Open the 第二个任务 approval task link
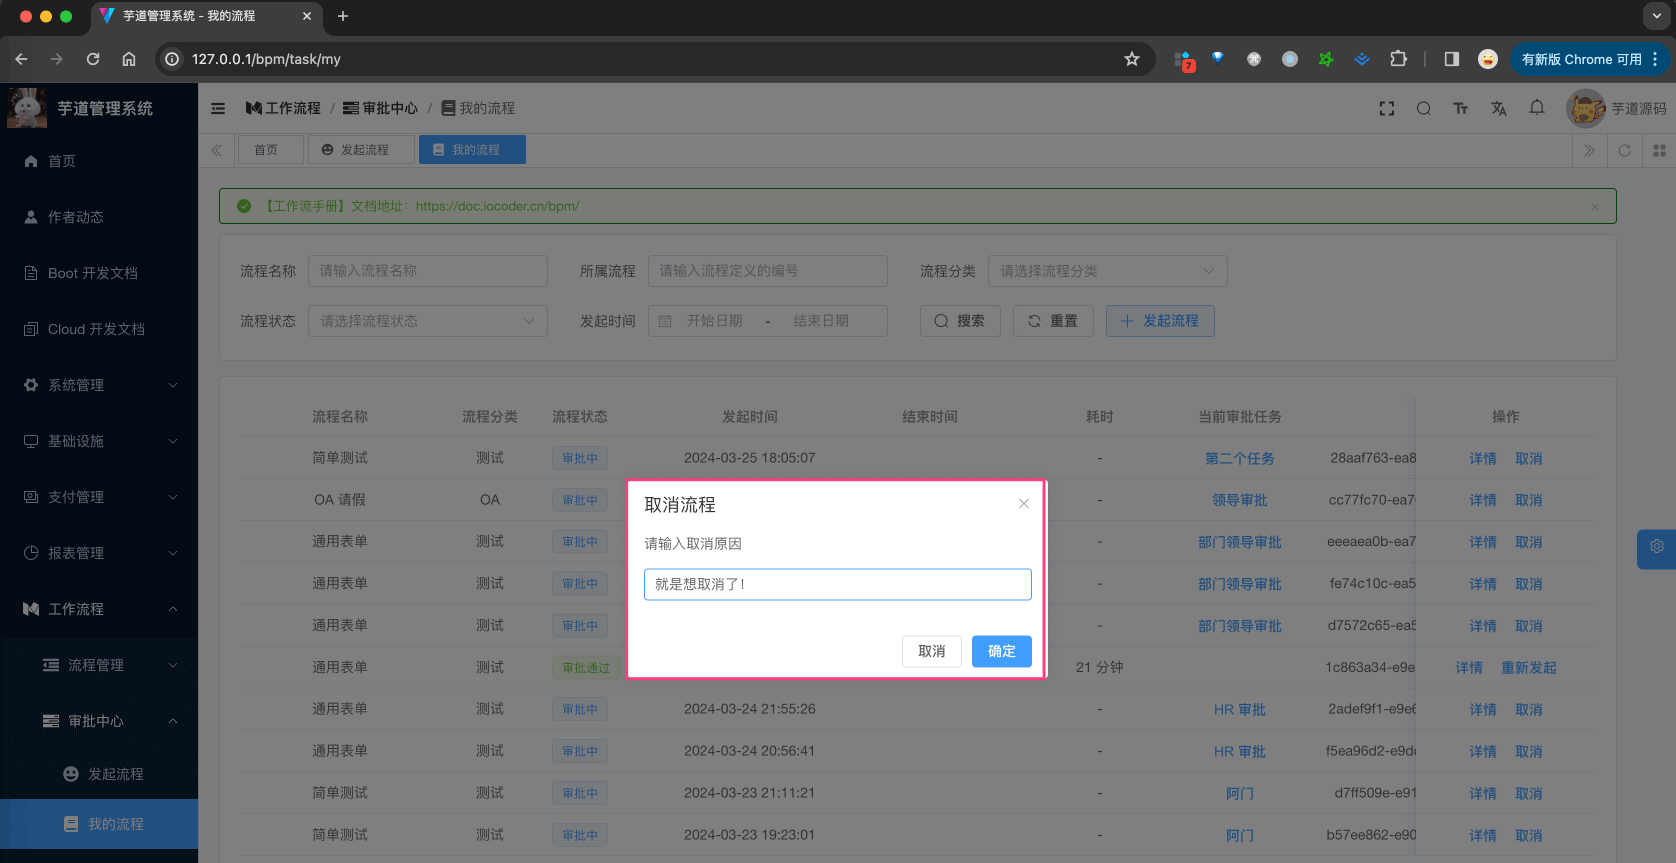Image resolution: width=1676 pixels, height=863 pixels. [1239, 458]
